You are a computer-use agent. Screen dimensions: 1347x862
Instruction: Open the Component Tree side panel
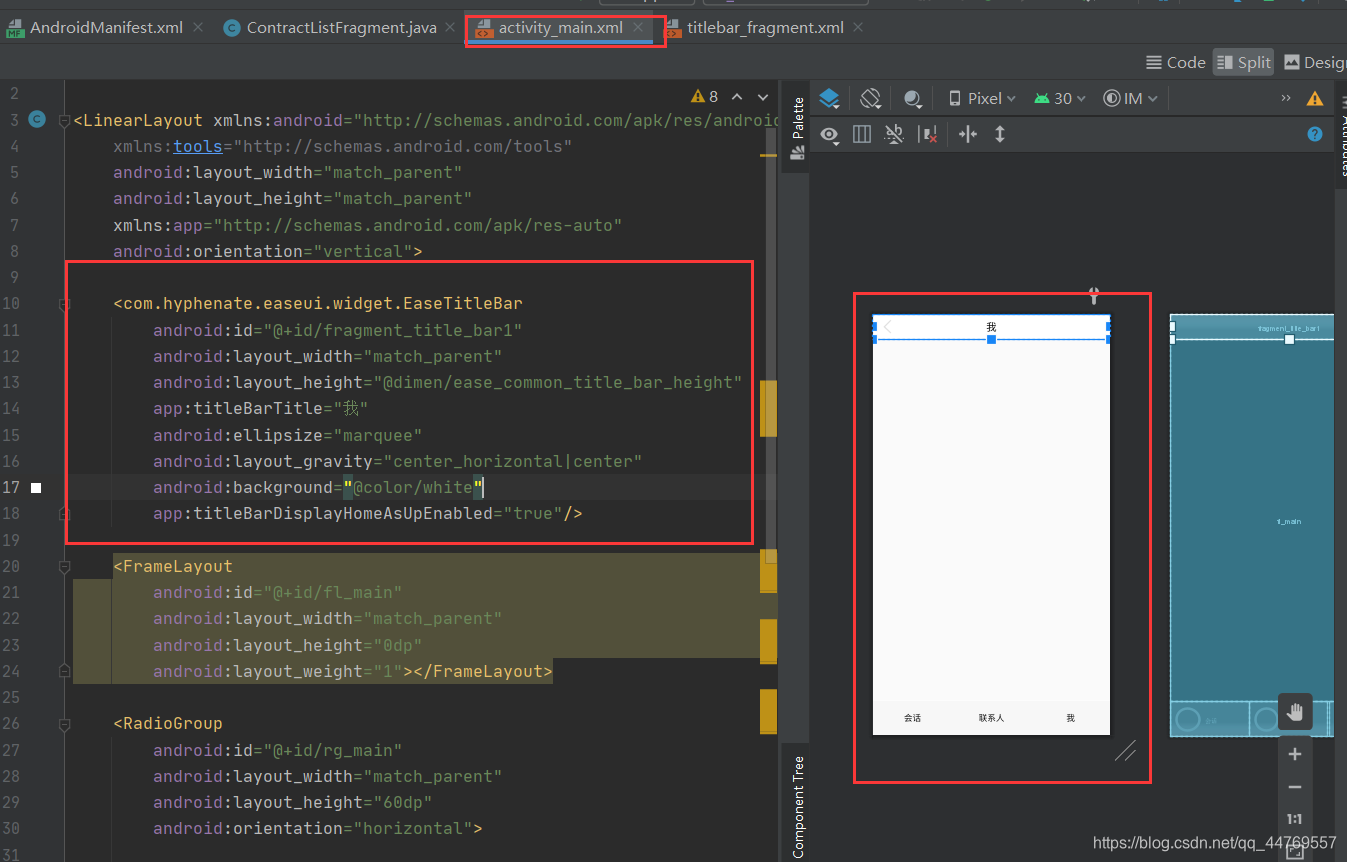click(x=798, y=806)
